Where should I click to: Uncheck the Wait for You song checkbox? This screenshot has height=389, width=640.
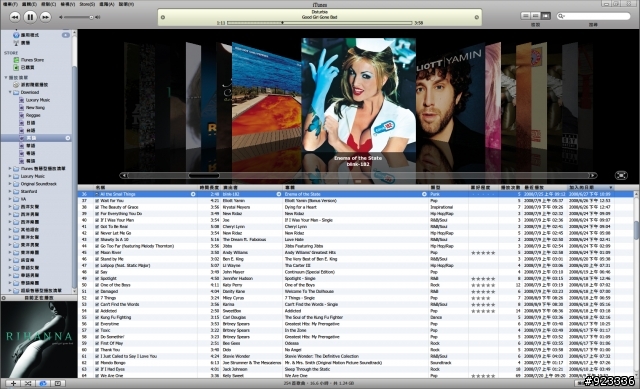click(97, 201)
